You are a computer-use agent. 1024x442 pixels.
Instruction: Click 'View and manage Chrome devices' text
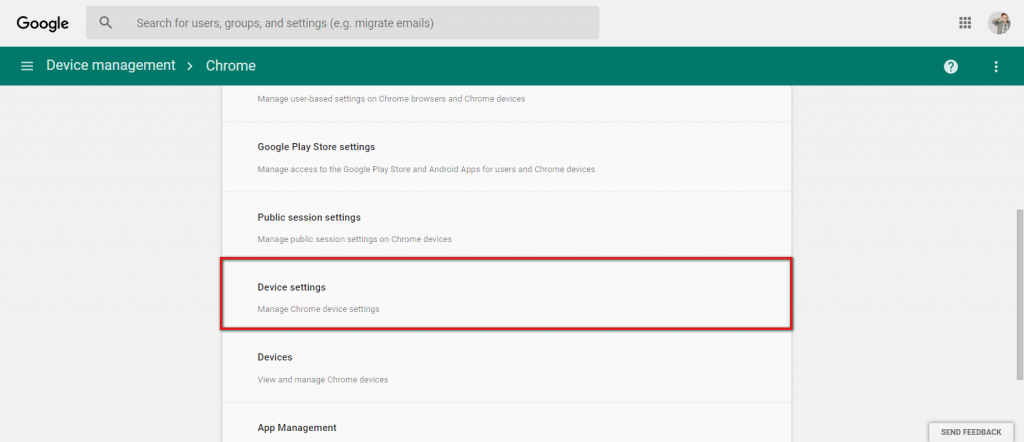pos(323,379)
